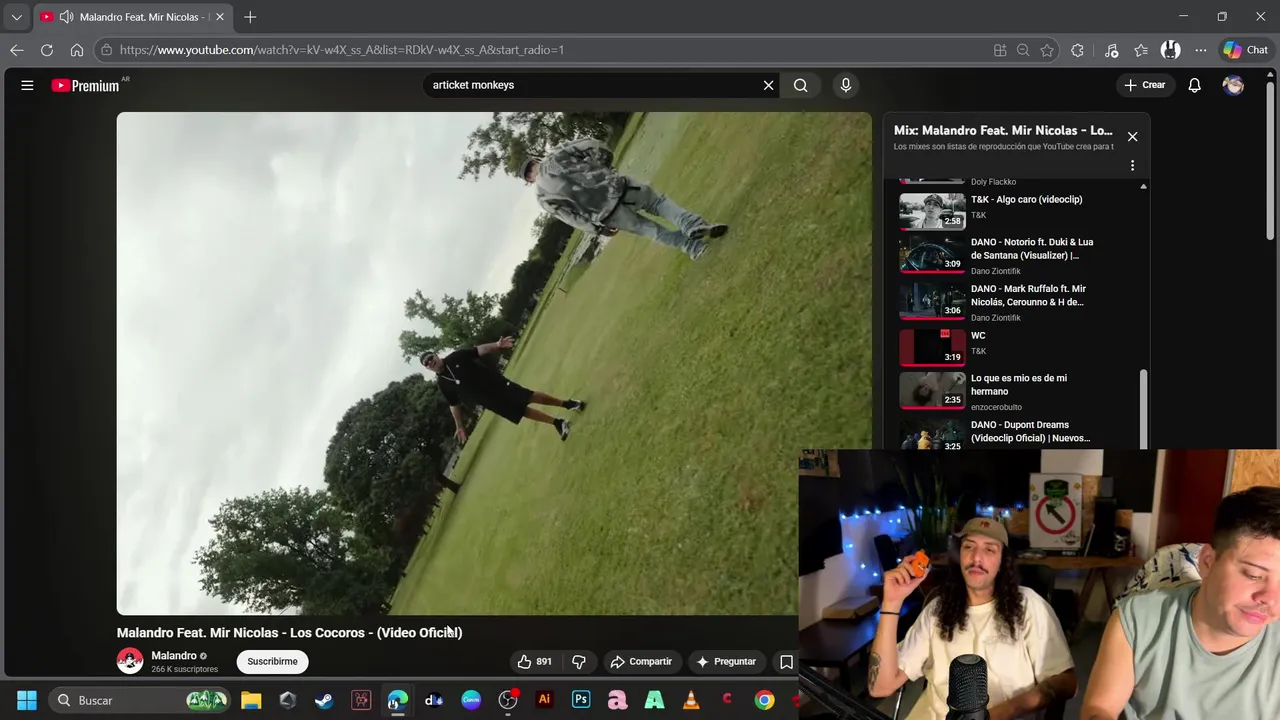
Task: Open Canva from the taskbar
Action: 471,700
